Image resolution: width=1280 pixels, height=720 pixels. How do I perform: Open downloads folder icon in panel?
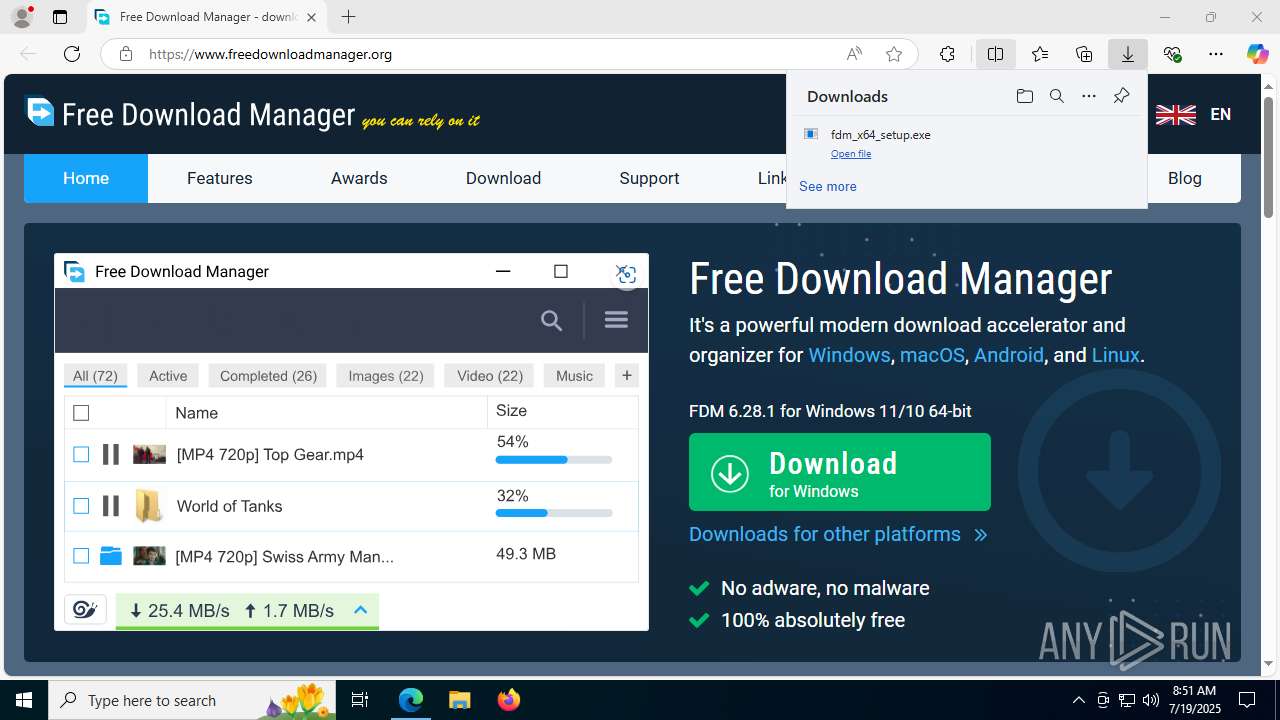tap(1024, 96)
